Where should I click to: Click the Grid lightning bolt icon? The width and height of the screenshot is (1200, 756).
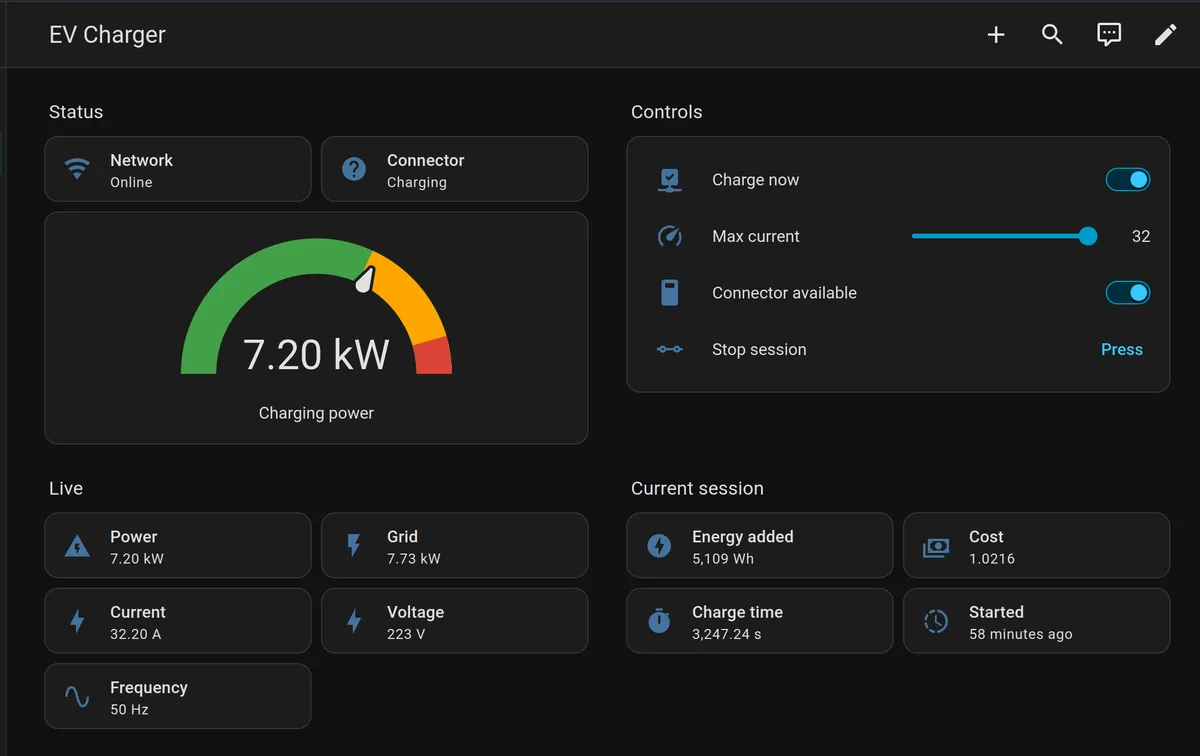pos(354,546)
